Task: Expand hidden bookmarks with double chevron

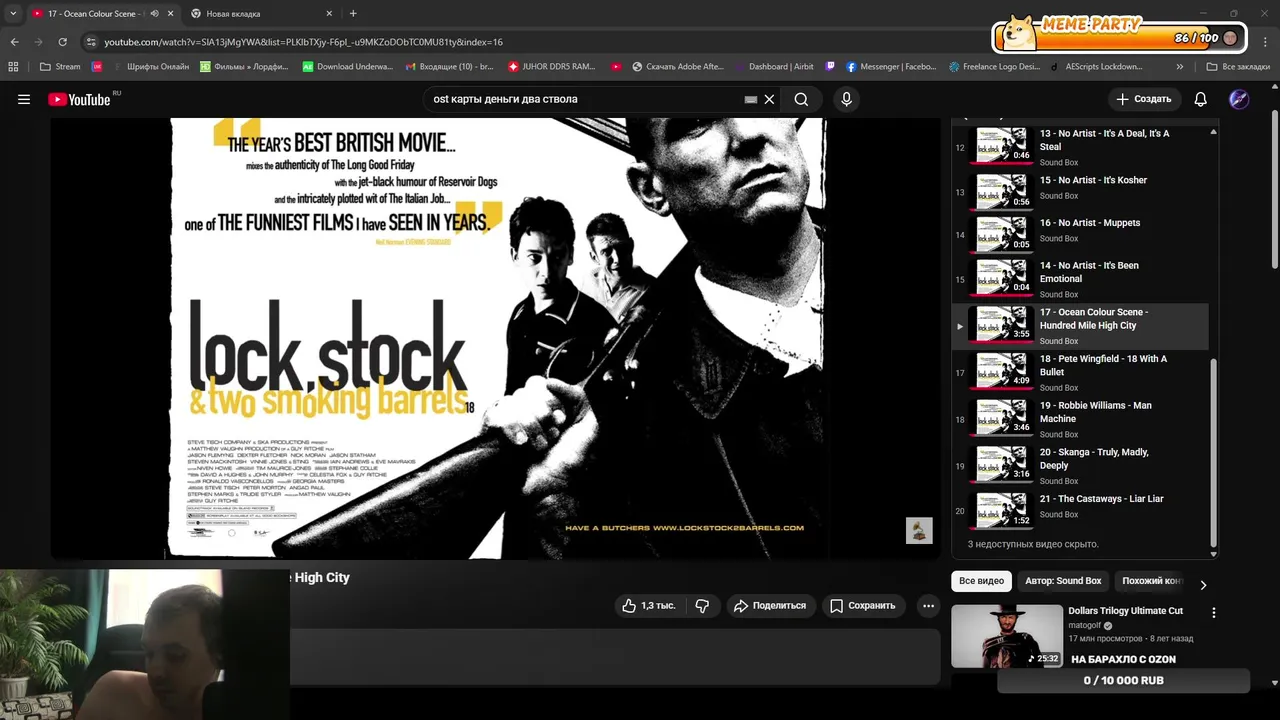Action: coord(1180,67)
